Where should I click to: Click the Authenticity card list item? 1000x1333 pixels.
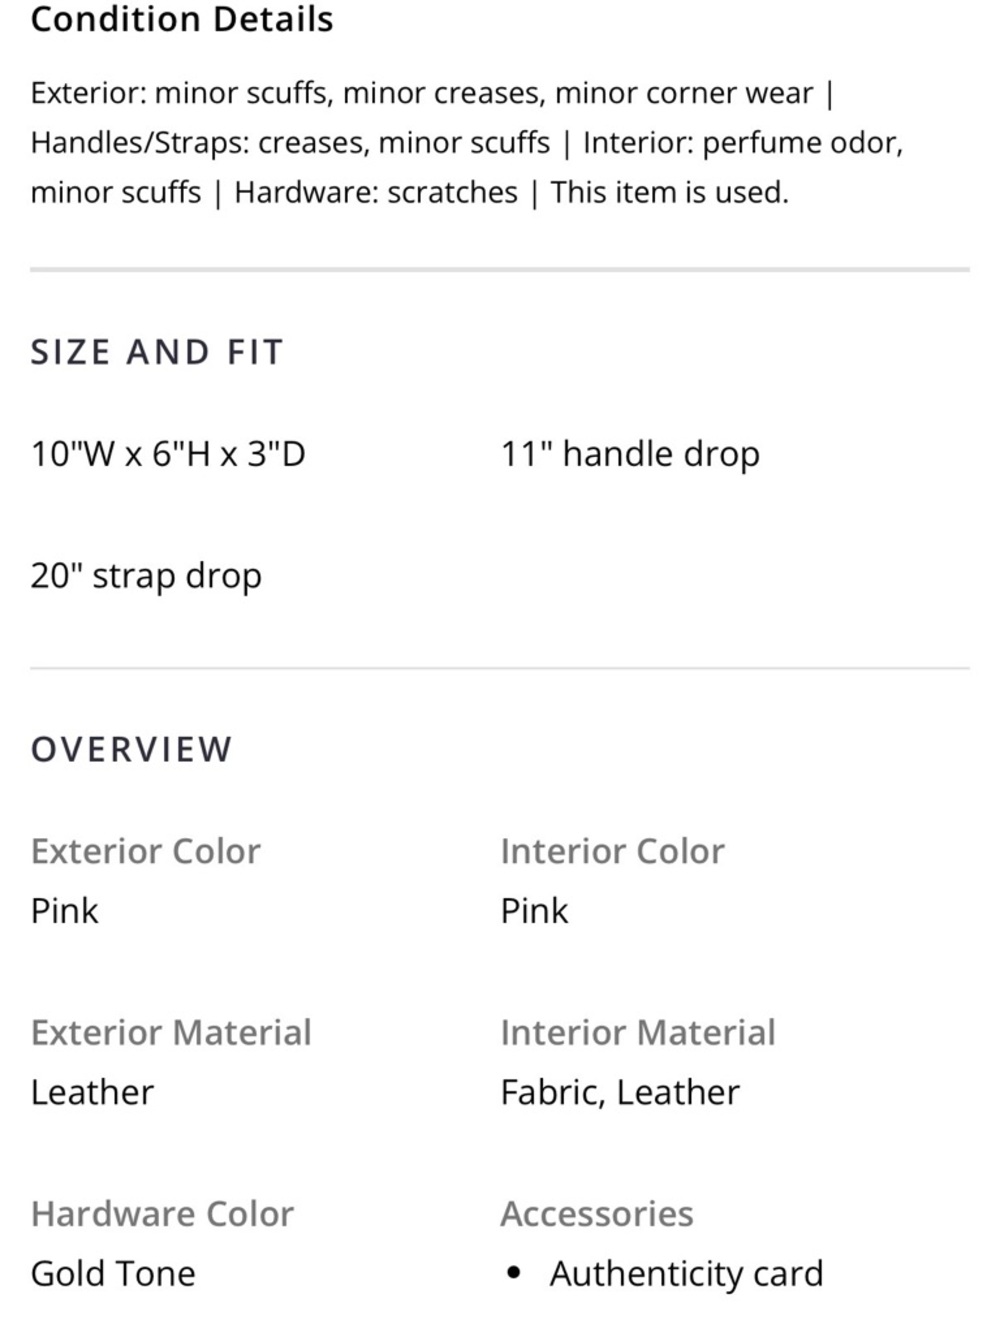point(686,1273)
